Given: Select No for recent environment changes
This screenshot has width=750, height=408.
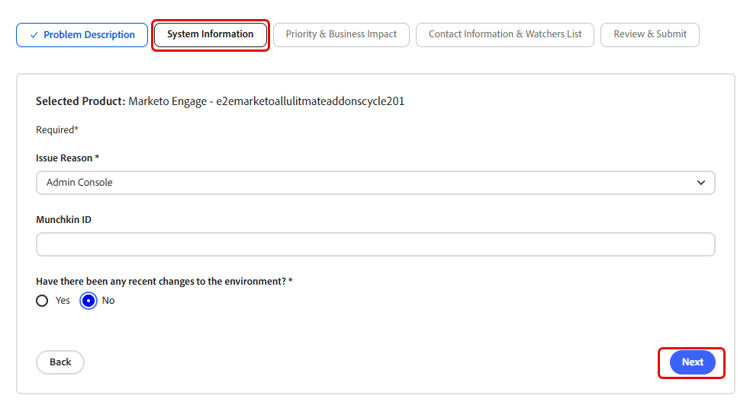Looking at the screenshot, I should (88, 300).
